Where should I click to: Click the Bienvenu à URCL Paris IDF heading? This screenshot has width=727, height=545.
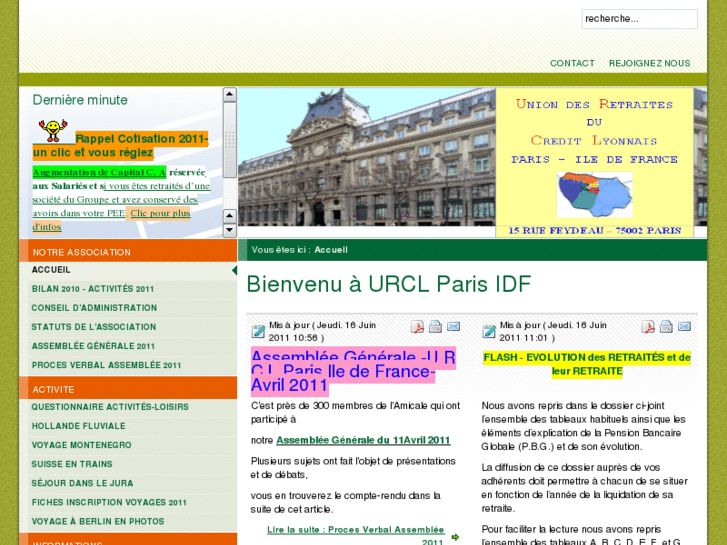389,284
